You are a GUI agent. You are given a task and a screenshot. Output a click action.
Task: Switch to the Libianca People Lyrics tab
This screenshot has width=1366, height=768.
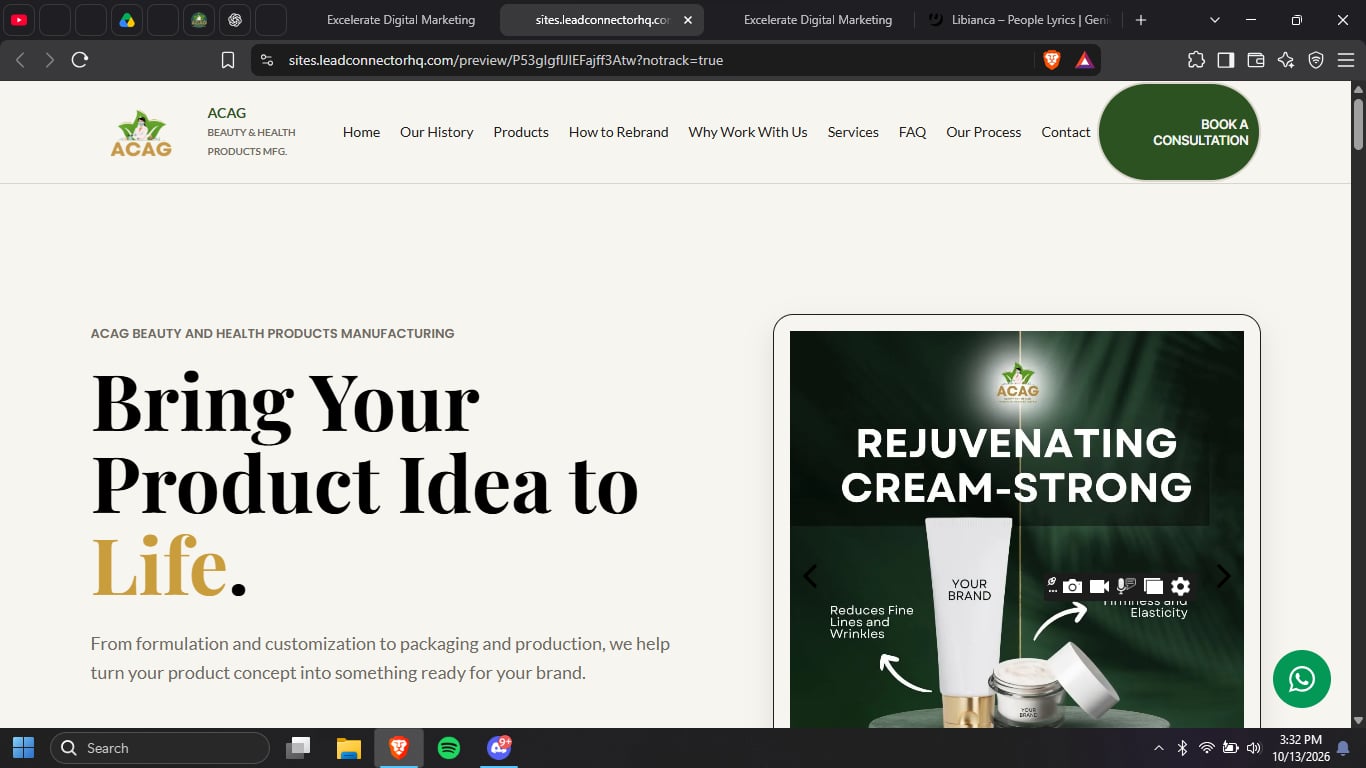tap(1022, 20)
